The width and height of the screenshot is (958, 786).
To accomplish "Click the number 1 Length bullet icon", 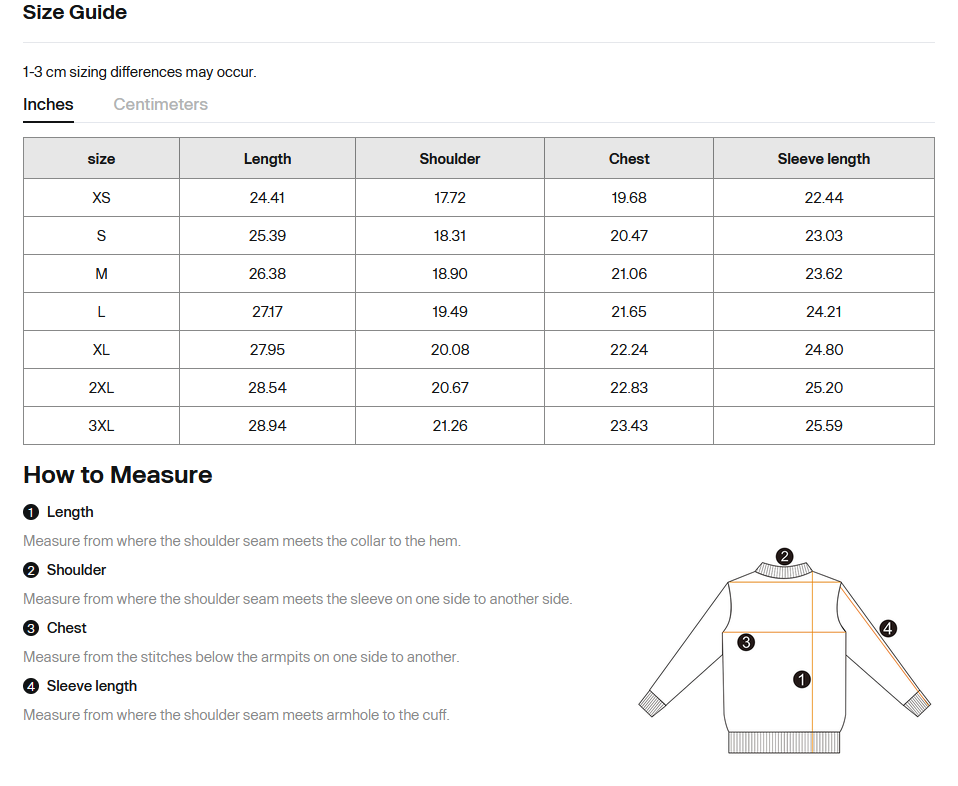I will pos(31,512).
